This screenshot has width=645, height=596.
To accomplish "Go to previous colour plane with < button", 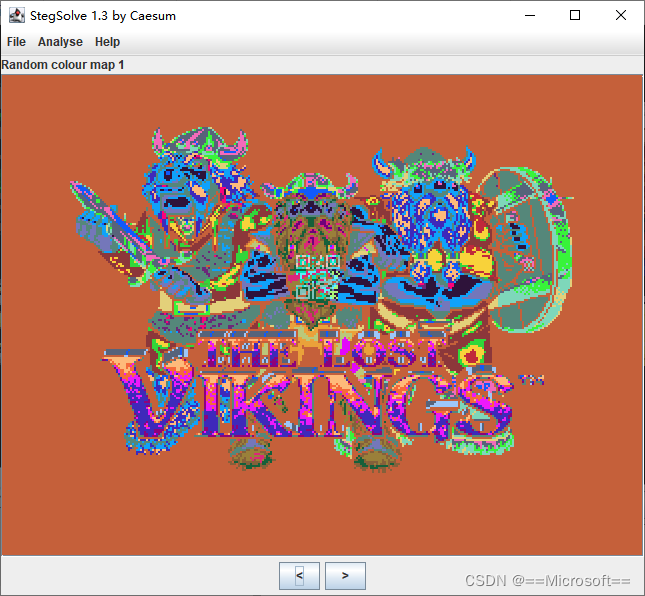I will [x=299, y=575].
